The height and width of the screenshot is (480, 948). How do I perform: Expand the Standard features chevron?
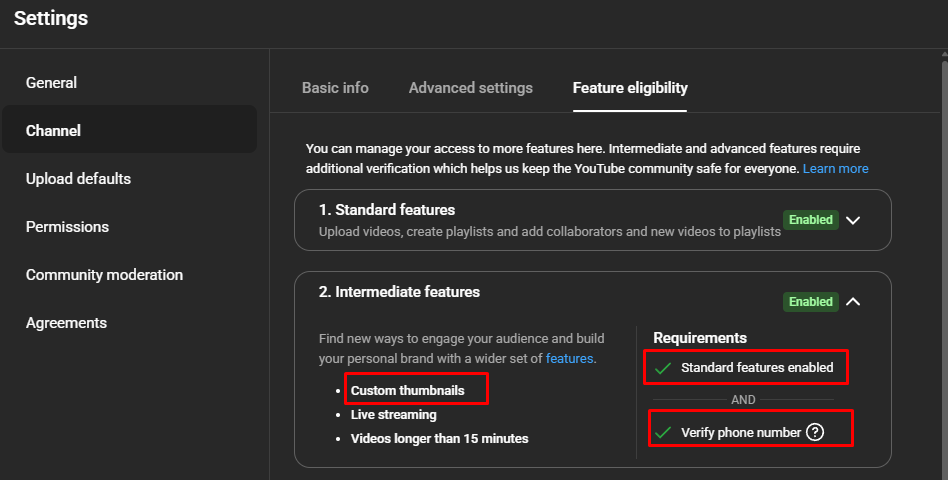(853, 220)
